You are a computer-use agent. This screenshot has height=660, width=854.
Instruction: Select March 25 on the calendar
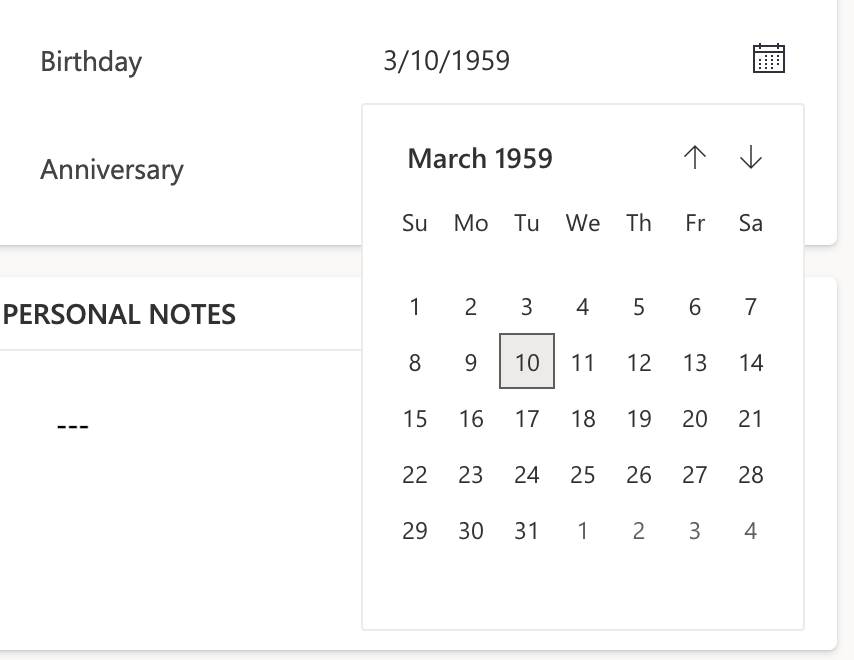click(583, 475)
